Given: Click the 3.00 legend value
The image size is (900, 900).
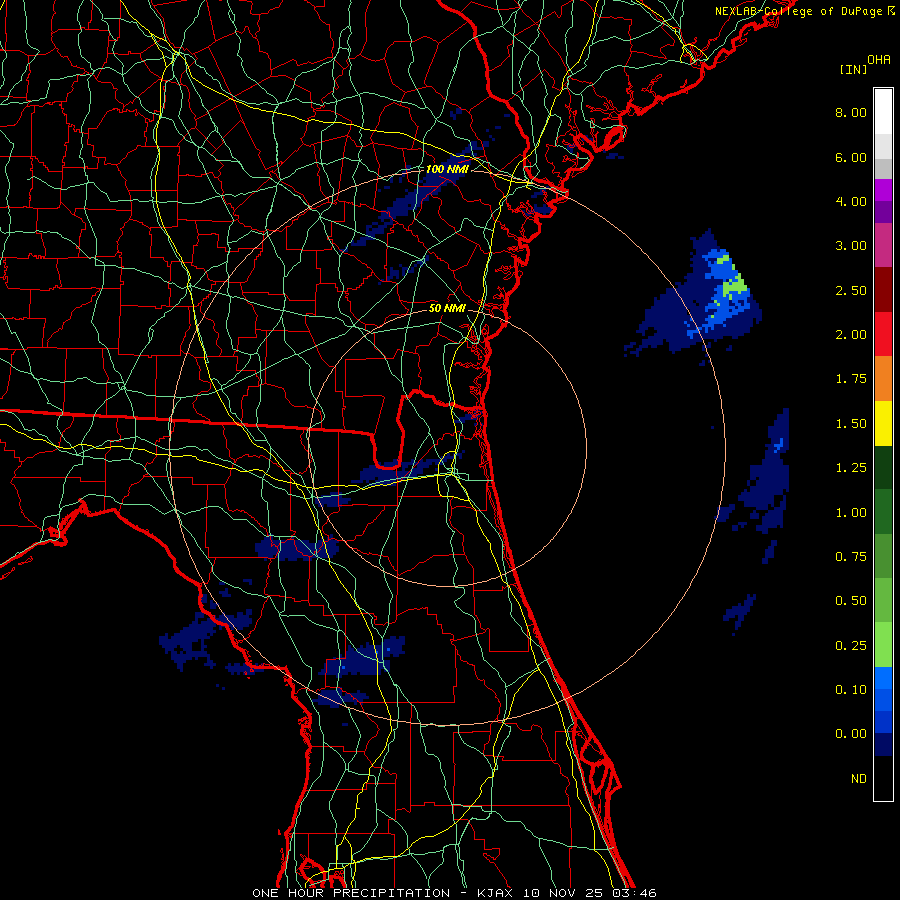Looking at the screenshot, I should pos(851,246).
